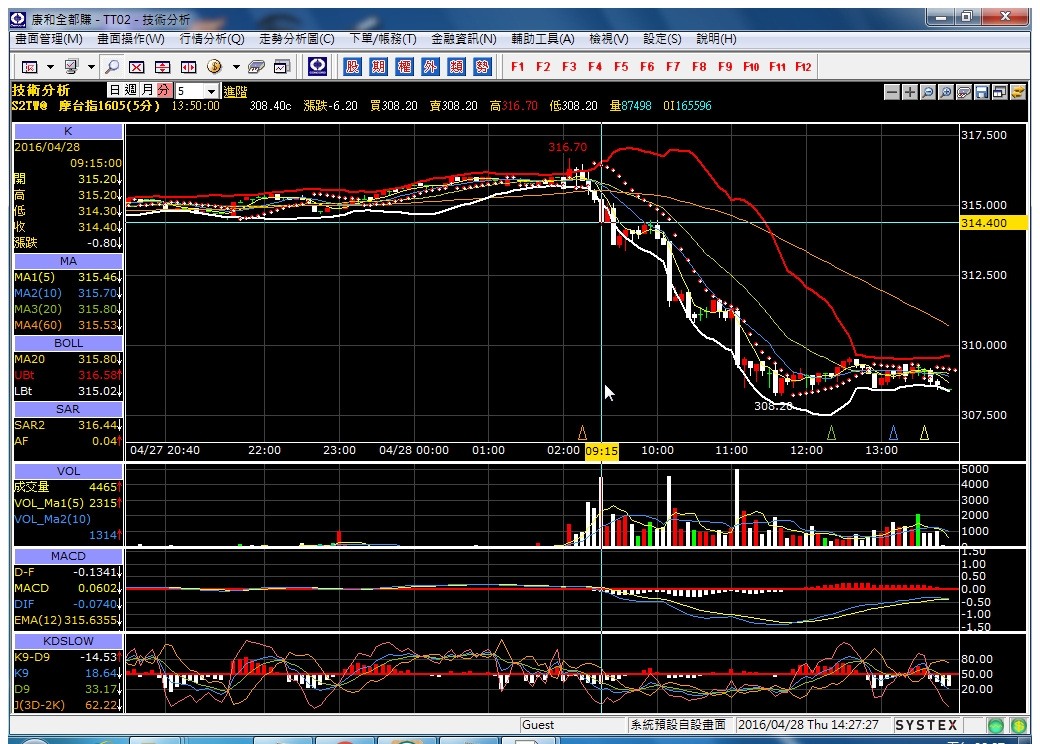Open the 行情分析(Q) menu
This screenshot has height=744, width=1040.
pyautogui.click(x=212, y=39)
